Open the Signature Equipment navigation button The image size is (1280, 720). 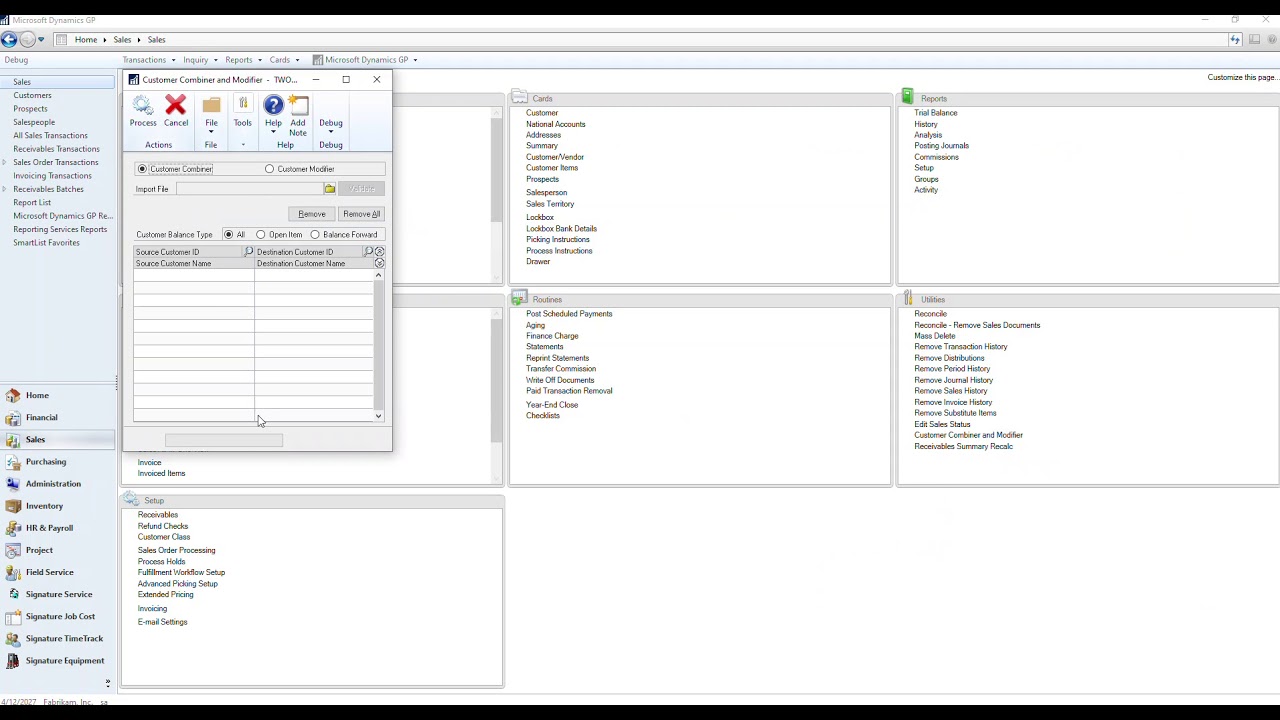(58, 660)
